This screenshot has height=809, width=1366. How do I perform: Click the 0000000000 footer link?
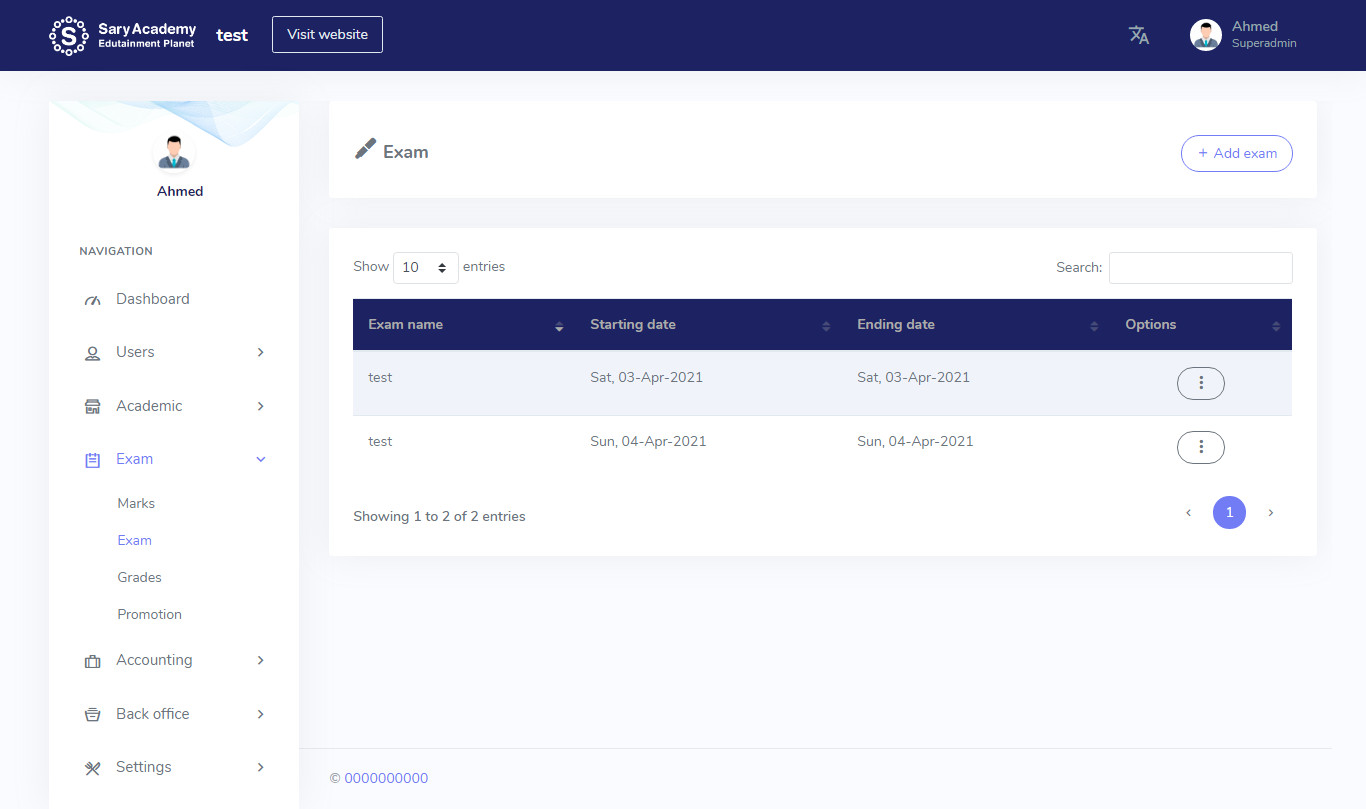click(386, 778)
